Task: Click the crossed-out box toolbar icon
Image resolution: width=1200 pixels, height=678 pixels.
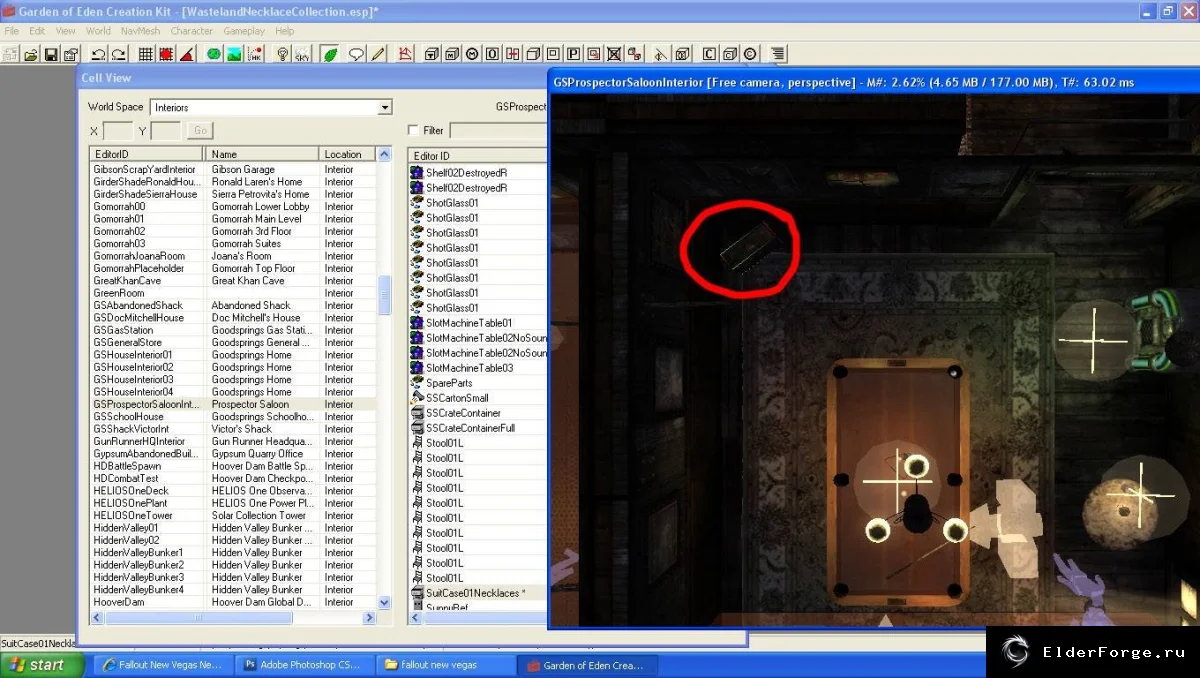Action: pyautogui.click(x=613, y=54)
